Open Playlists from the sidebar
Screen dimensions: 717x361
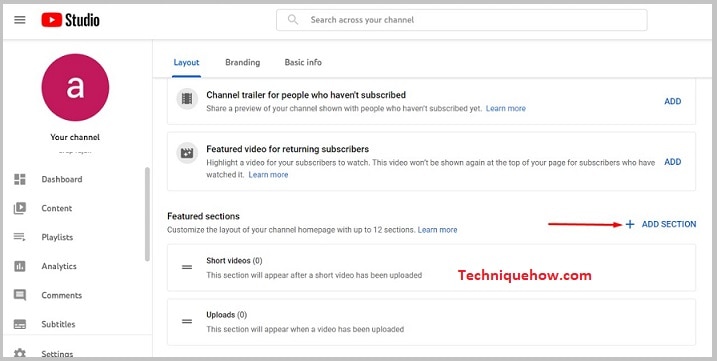57,237
